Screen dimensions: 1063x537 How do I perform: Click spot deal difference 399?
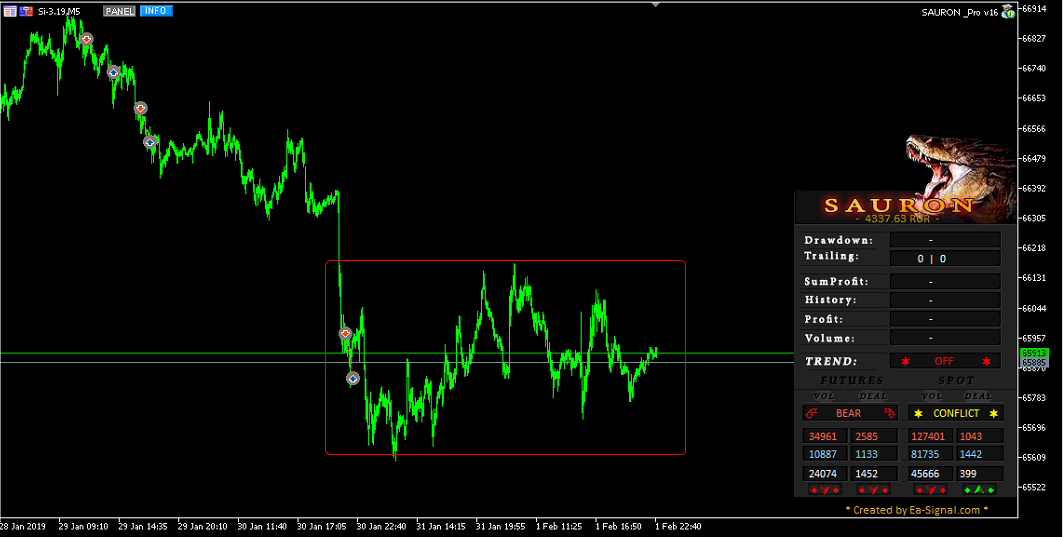(x=980, y=474)
